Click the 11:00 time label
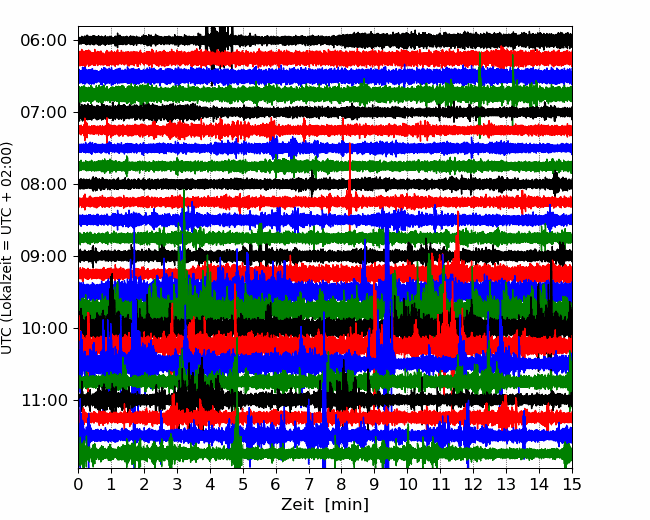The width and height of the screenshot is (650, 520). coord(44,401)
